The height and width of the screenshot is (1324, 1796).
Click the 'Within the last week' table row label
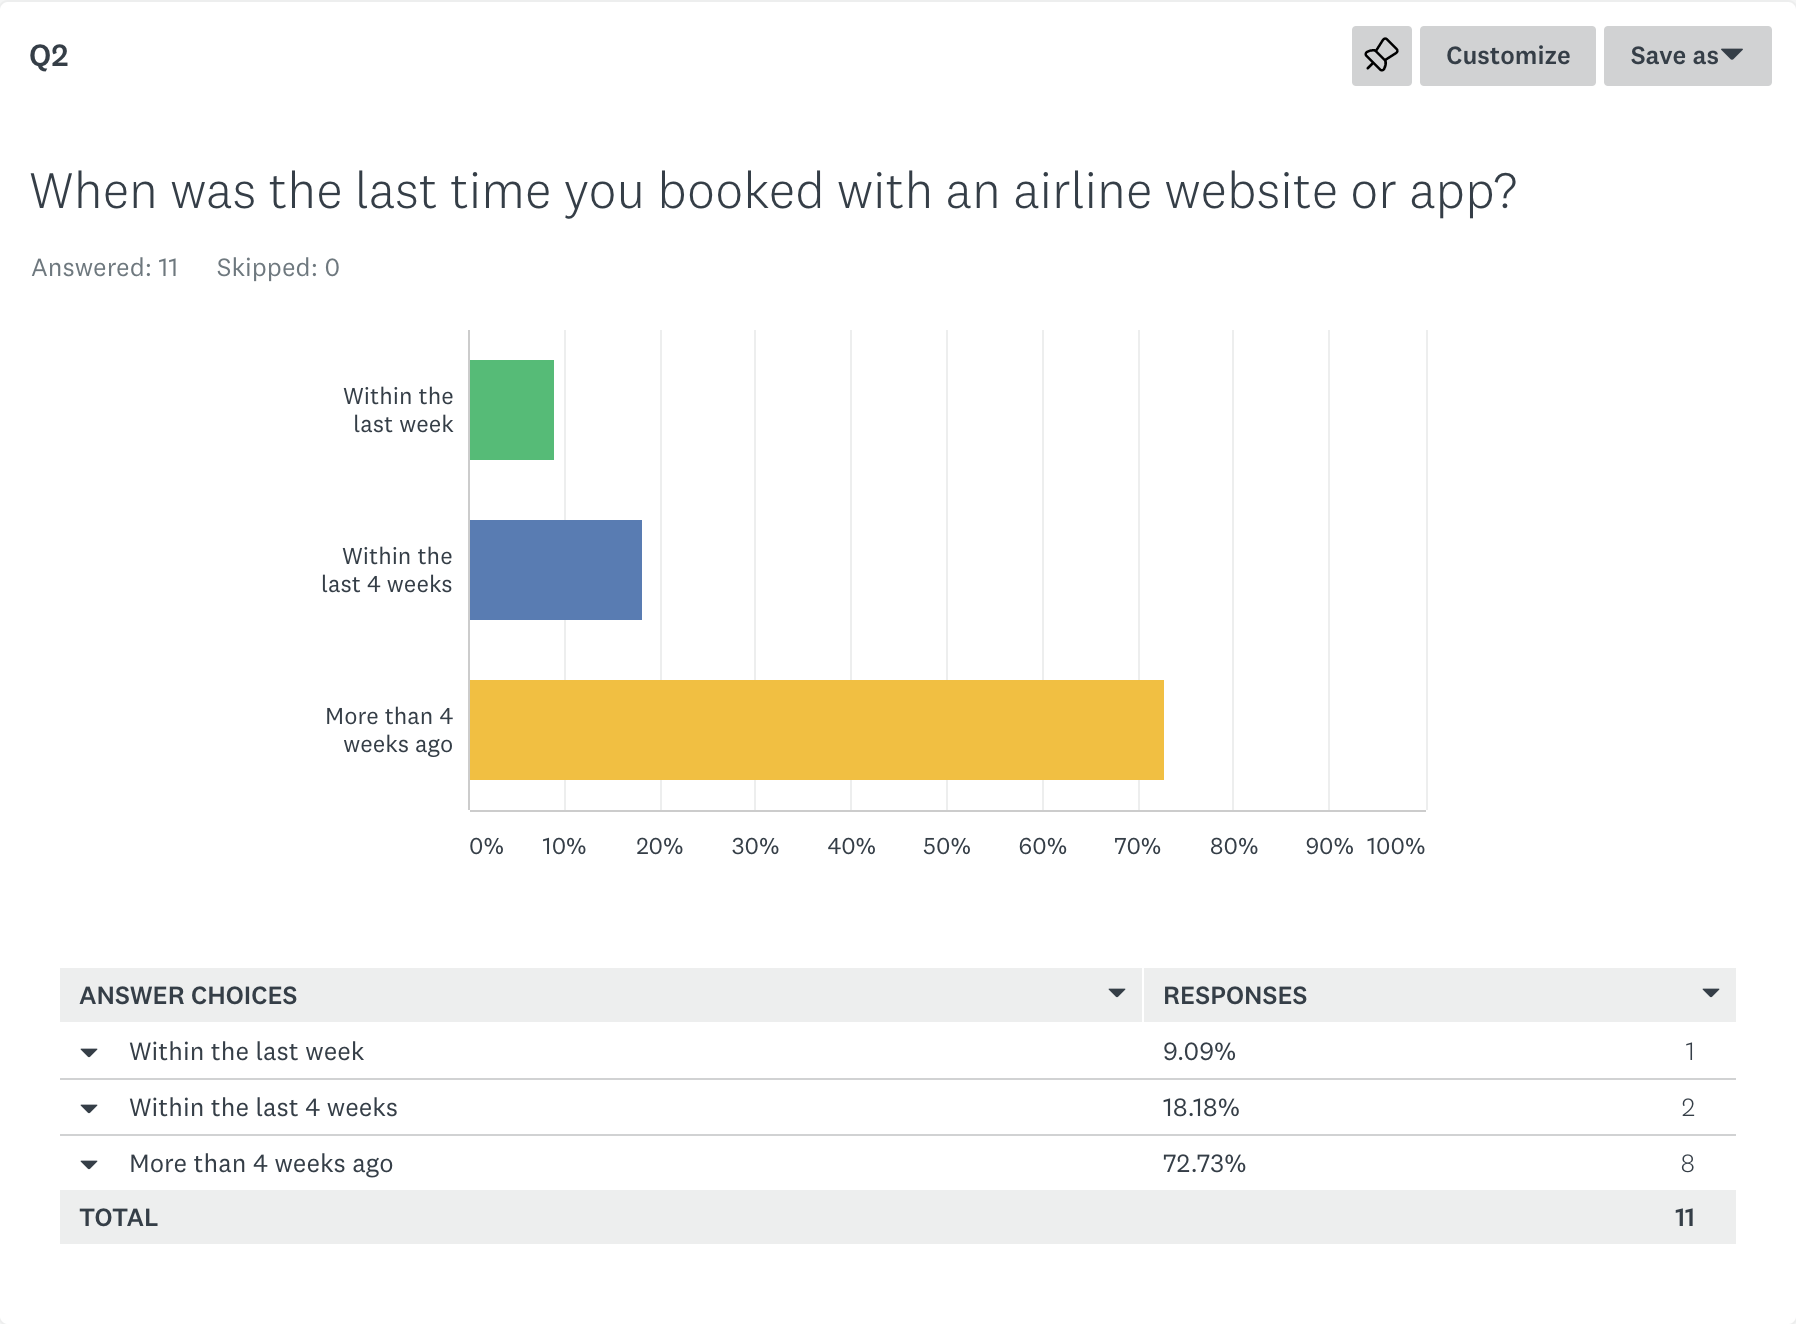click(x=246, y=1051)
